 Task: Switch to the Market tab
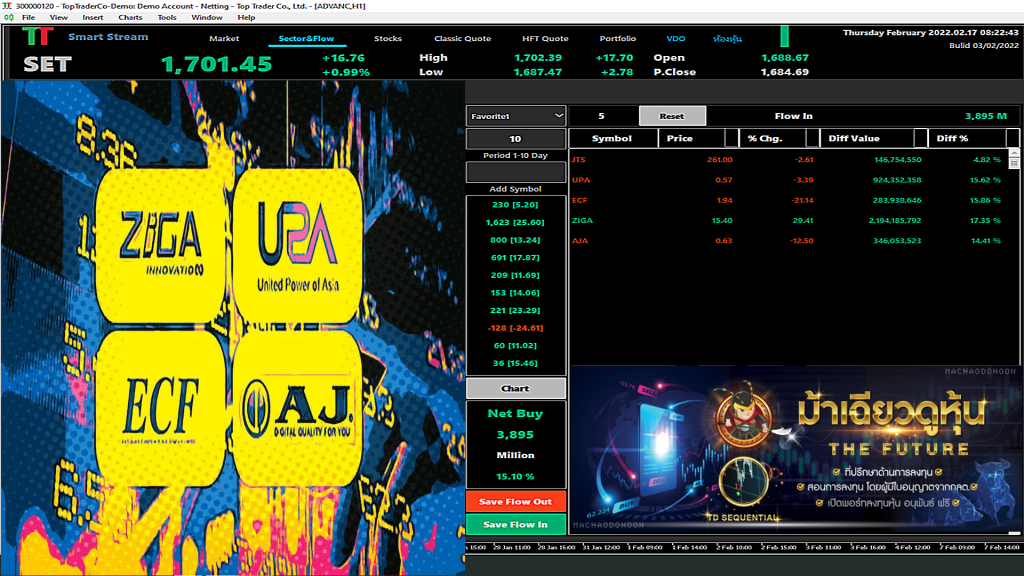point(224,39)
